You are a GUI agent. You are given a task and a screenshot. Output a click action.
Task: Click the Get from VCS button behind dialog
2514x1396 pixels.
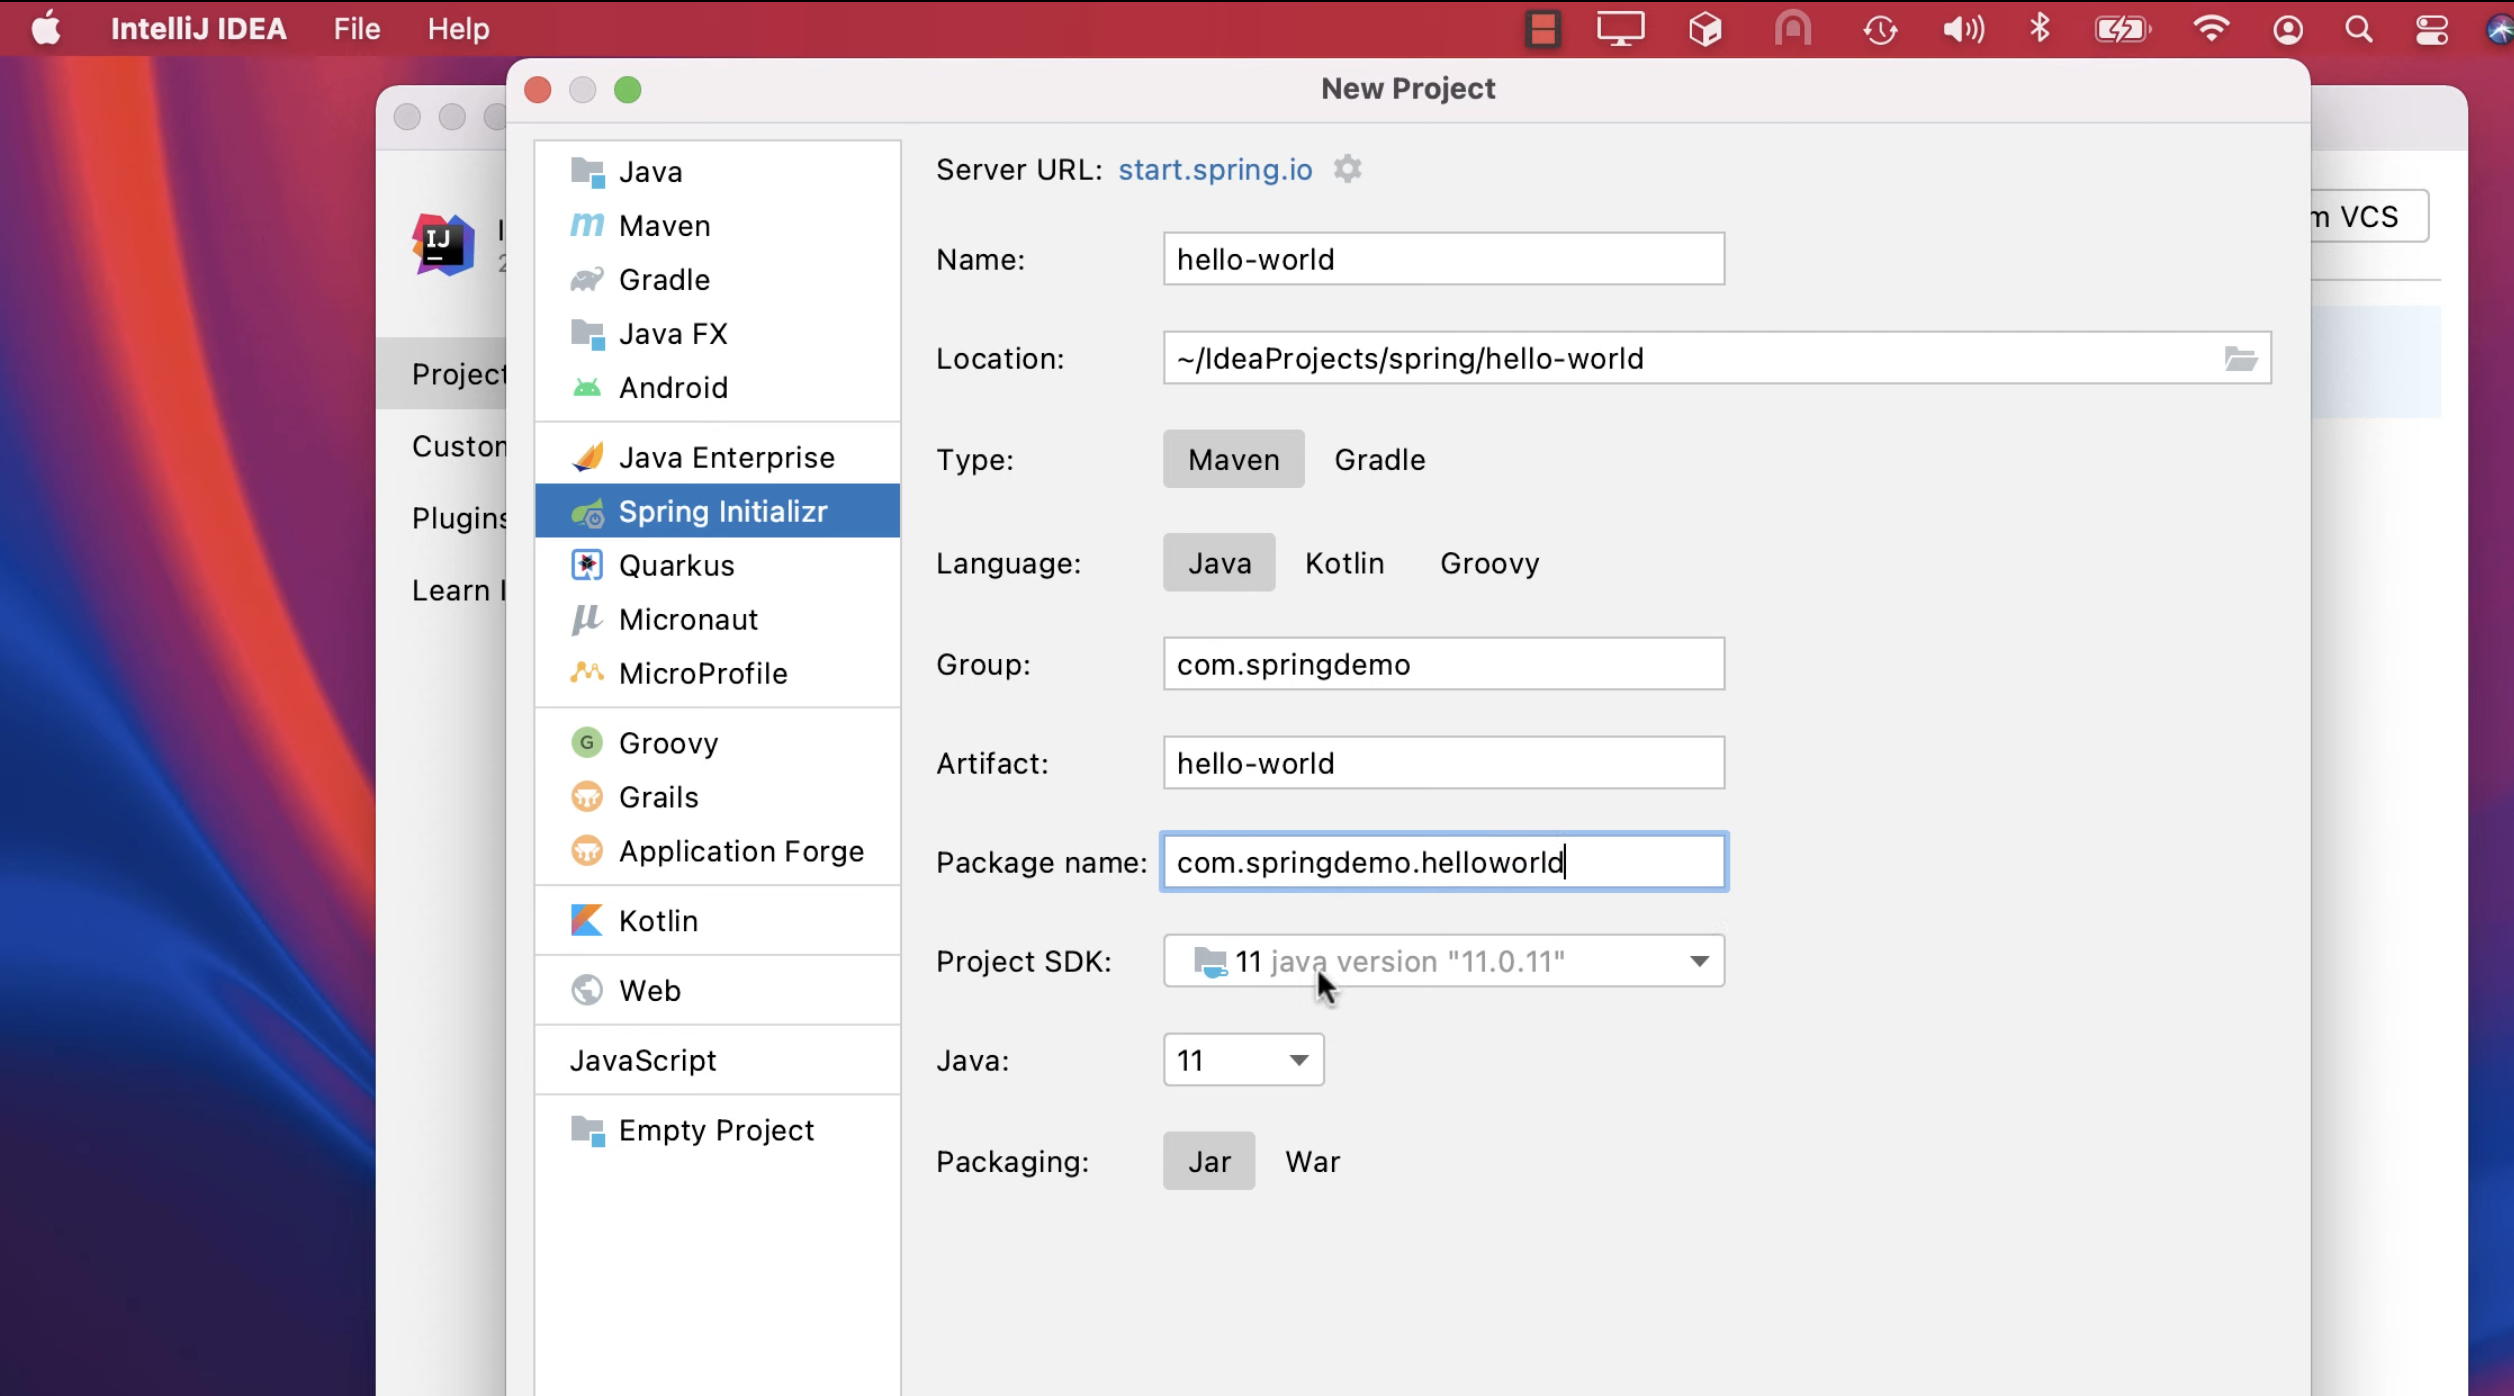(x=2369, y=216)
